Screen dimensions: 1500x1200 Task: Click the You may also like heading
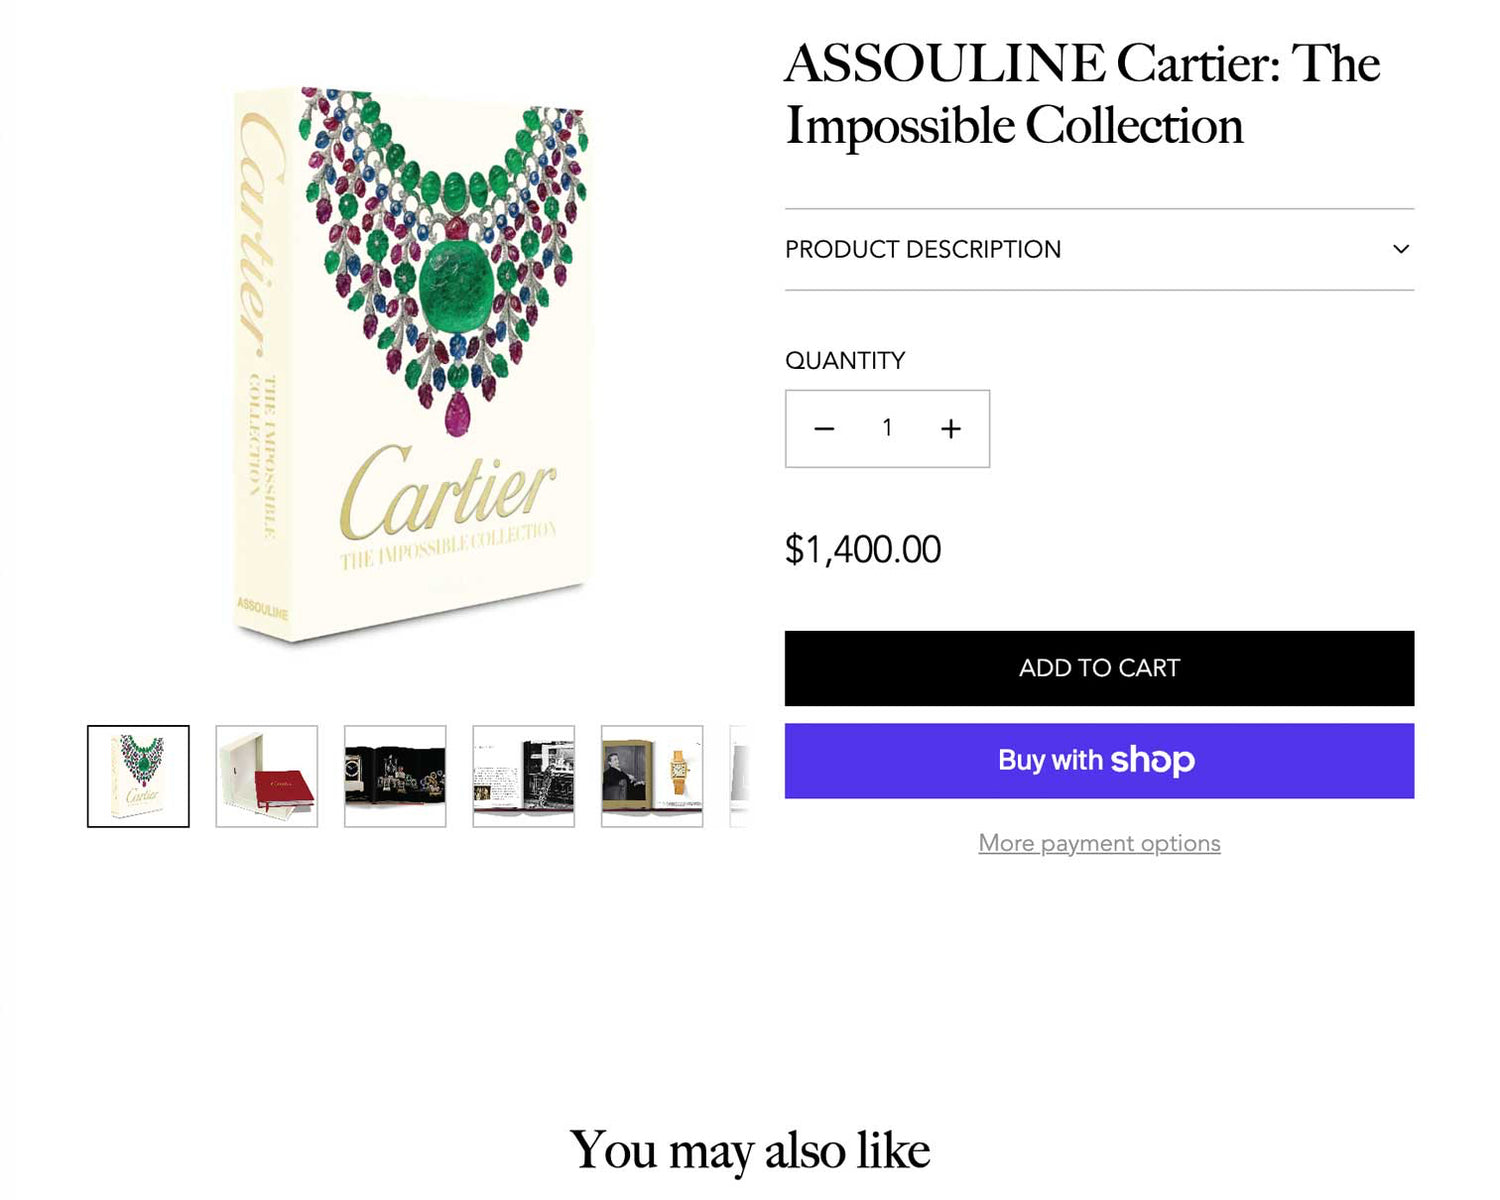pyautogui.click(x=750, y=1149)
